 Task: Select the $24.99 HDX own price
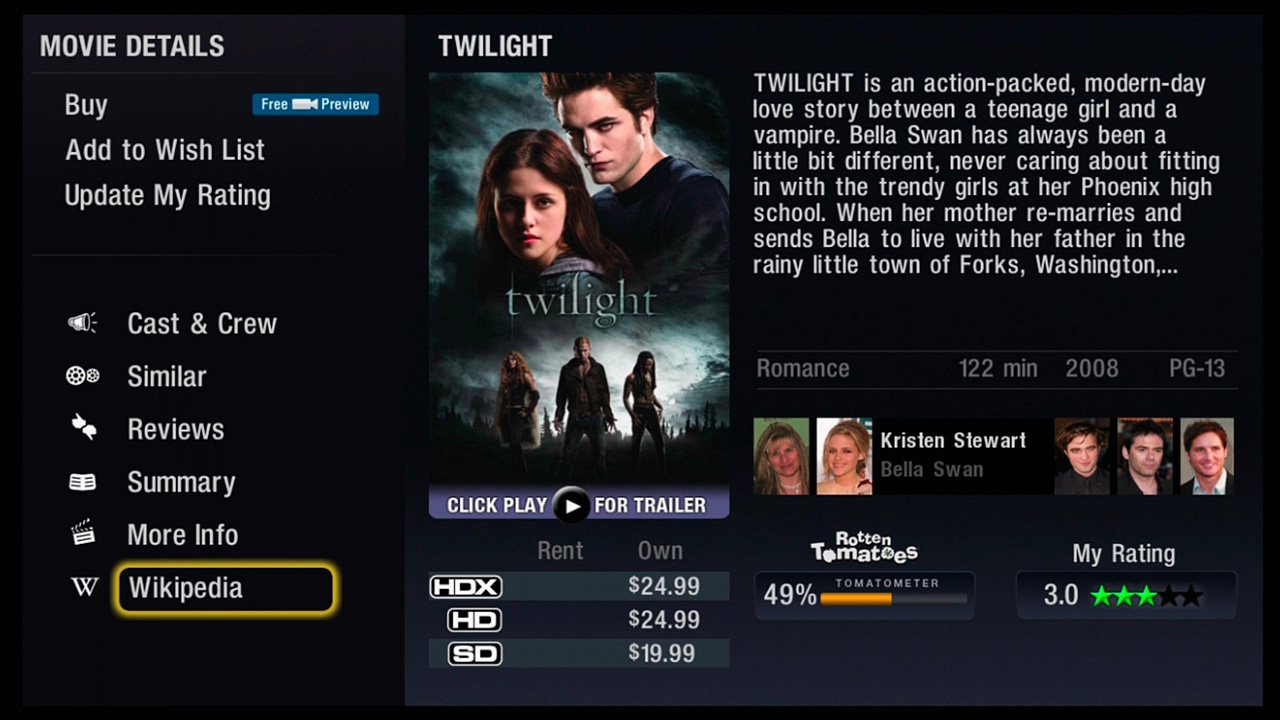click(664, 587)
